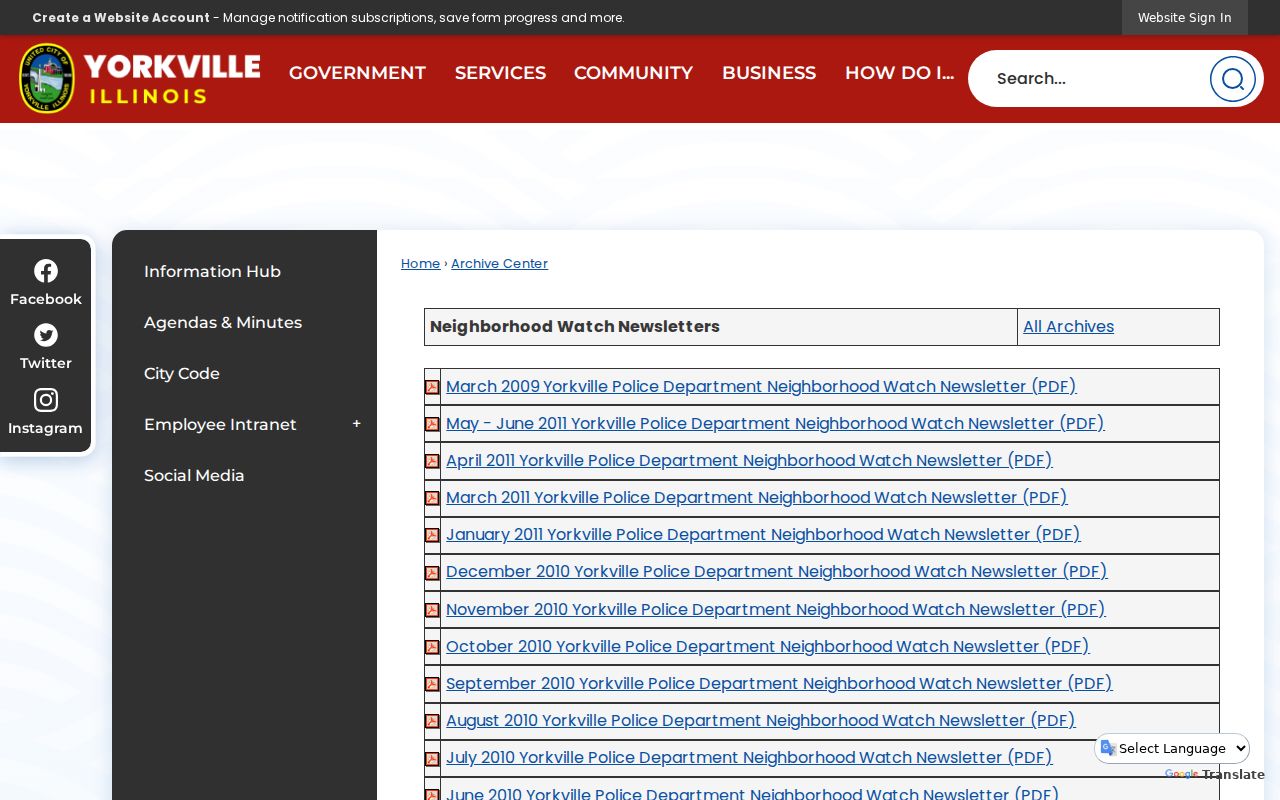Click PDF icon beside September 2010 newsletter
This screenshot has height=800, width=1280.
point(432,684)
